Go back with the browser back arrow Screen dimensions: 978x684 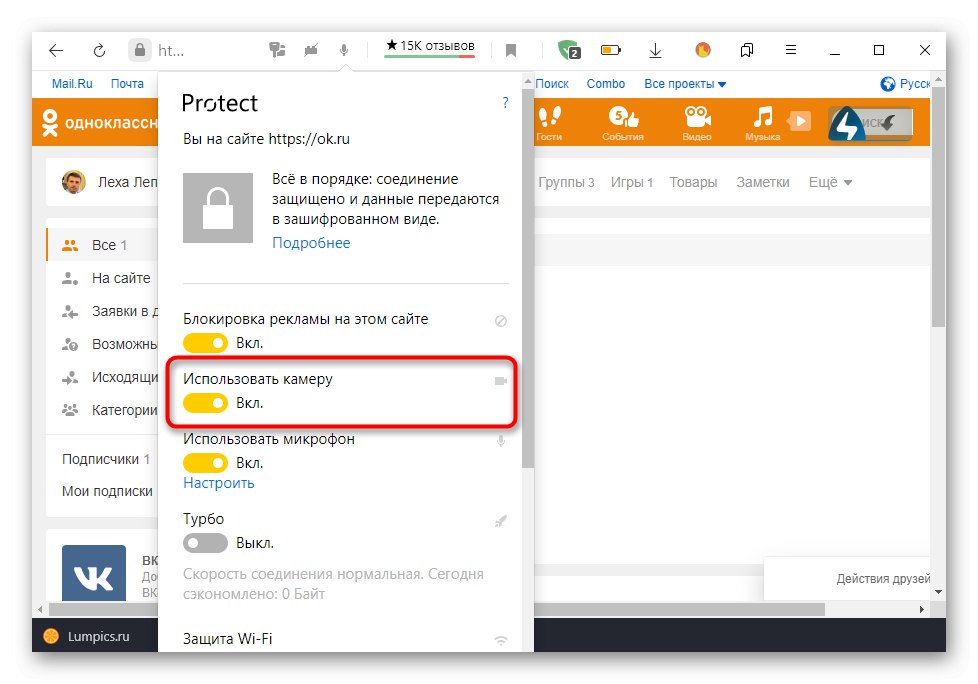coord(56,51)
